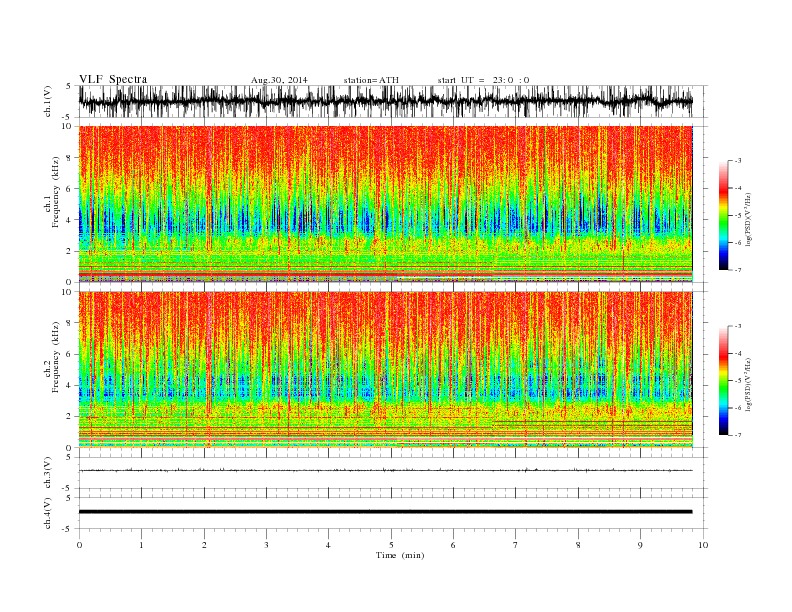Click the "10" minute time tick label

coord(703,545)
